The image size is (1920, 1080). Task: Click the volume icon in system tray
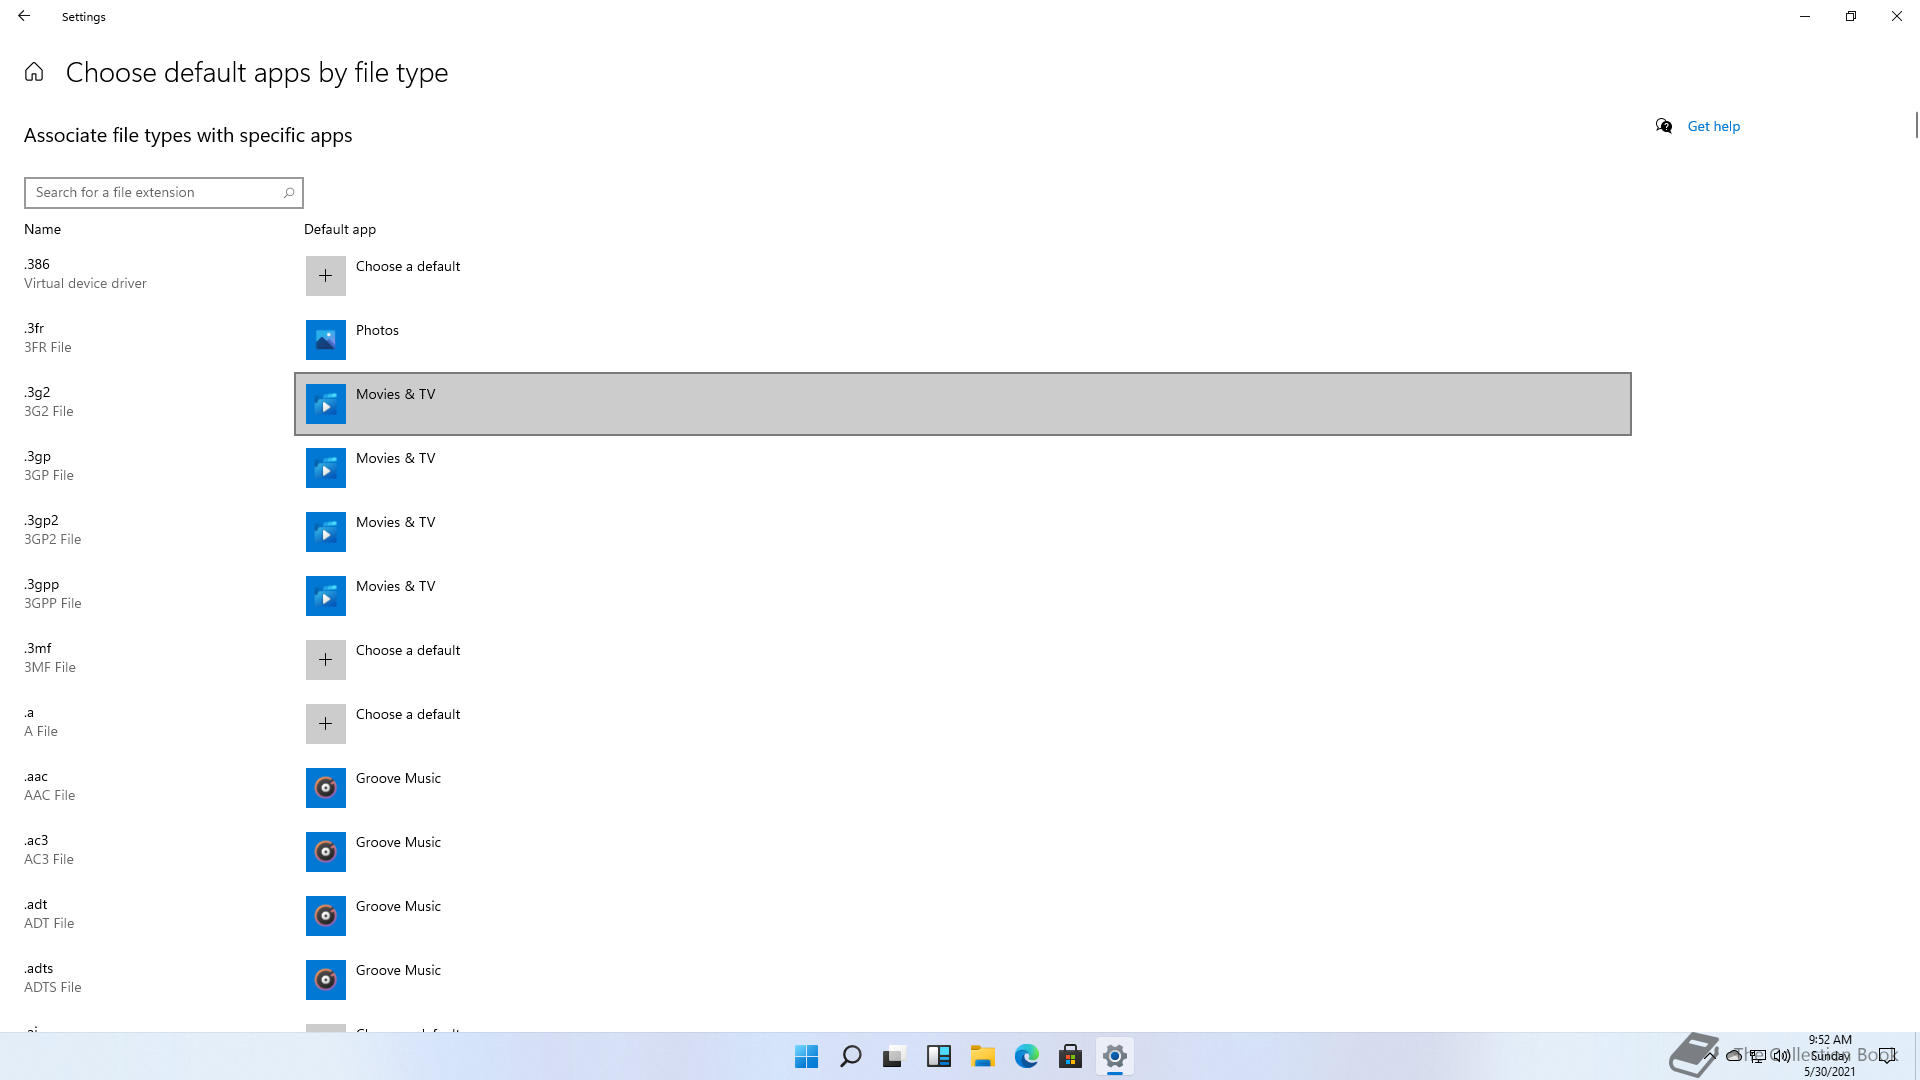tap(1781, 1055)
